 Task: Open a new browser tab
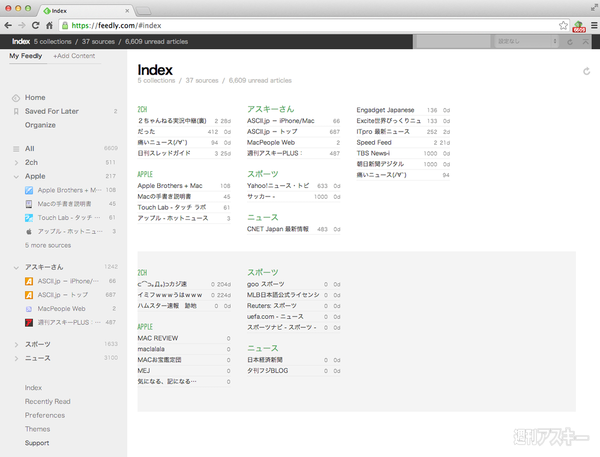(143, 11)
